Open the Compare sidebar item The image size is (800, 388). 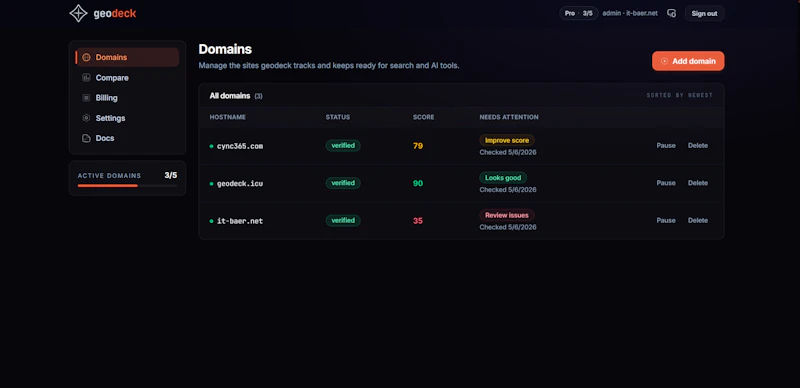[127, 78]
